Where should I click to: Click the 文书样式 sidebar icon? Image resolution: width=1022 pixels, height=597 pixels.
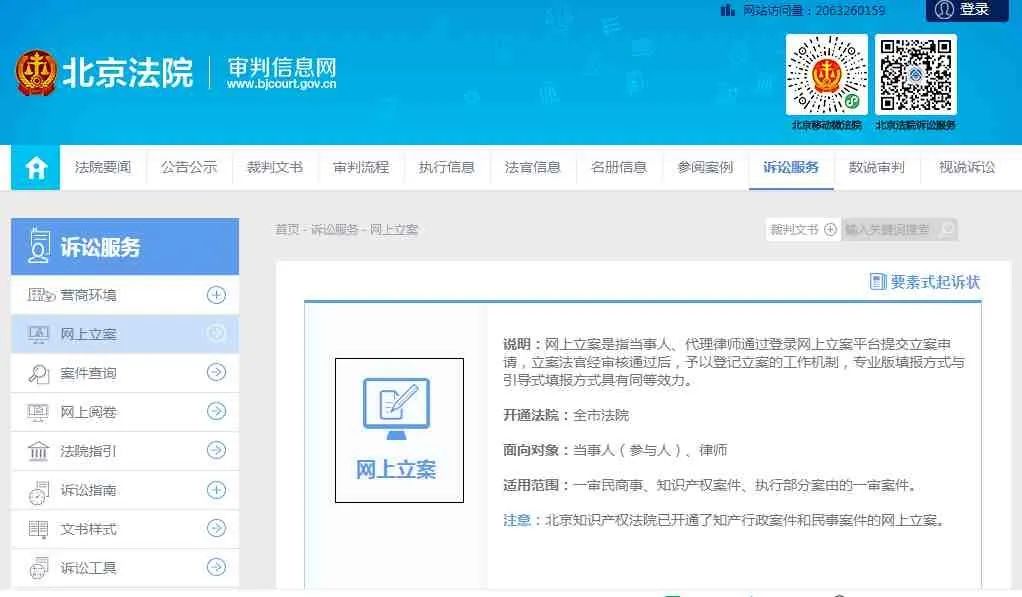(x=38, y=529)
